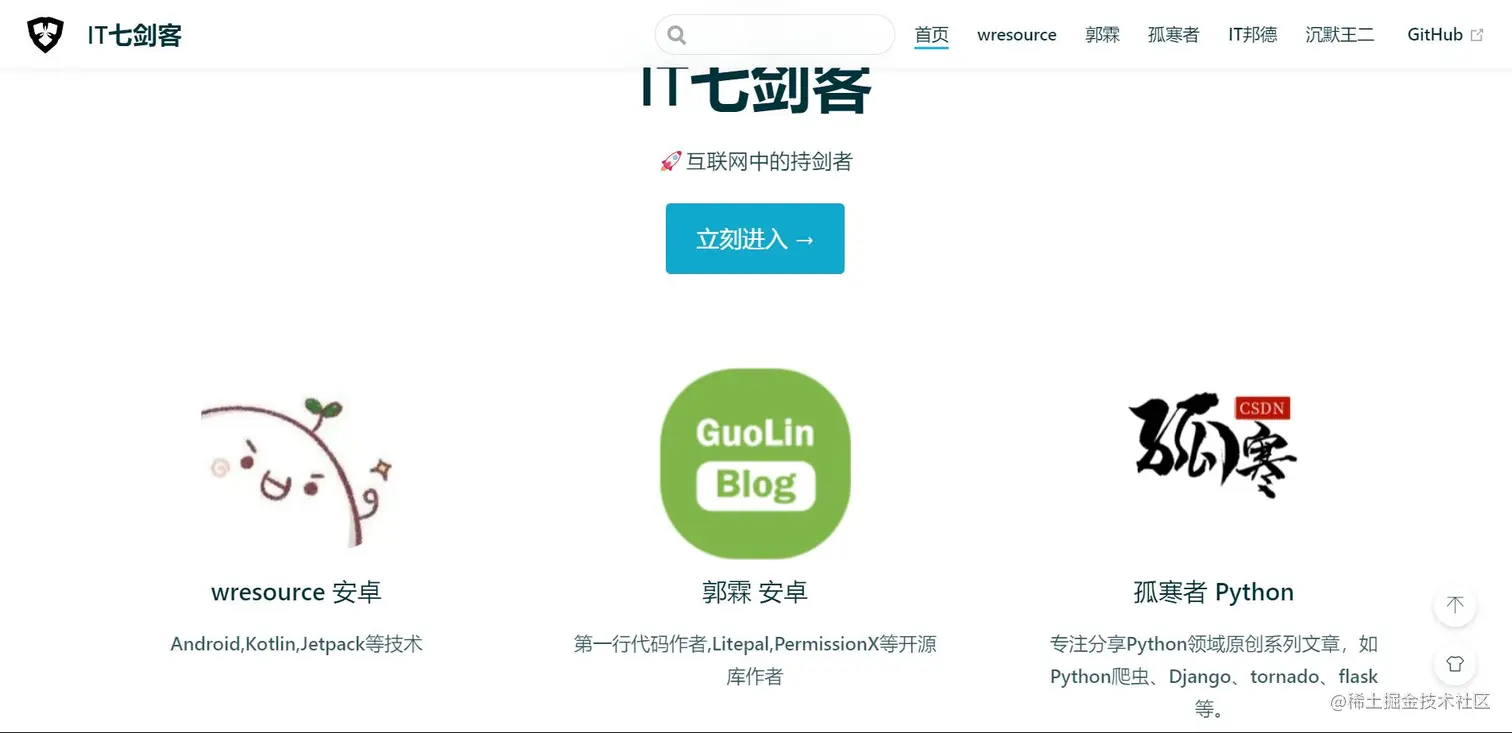Screen dimensions: 1512x733
Task: Open the wresource nav item
Action: (x=1017, y=35)
